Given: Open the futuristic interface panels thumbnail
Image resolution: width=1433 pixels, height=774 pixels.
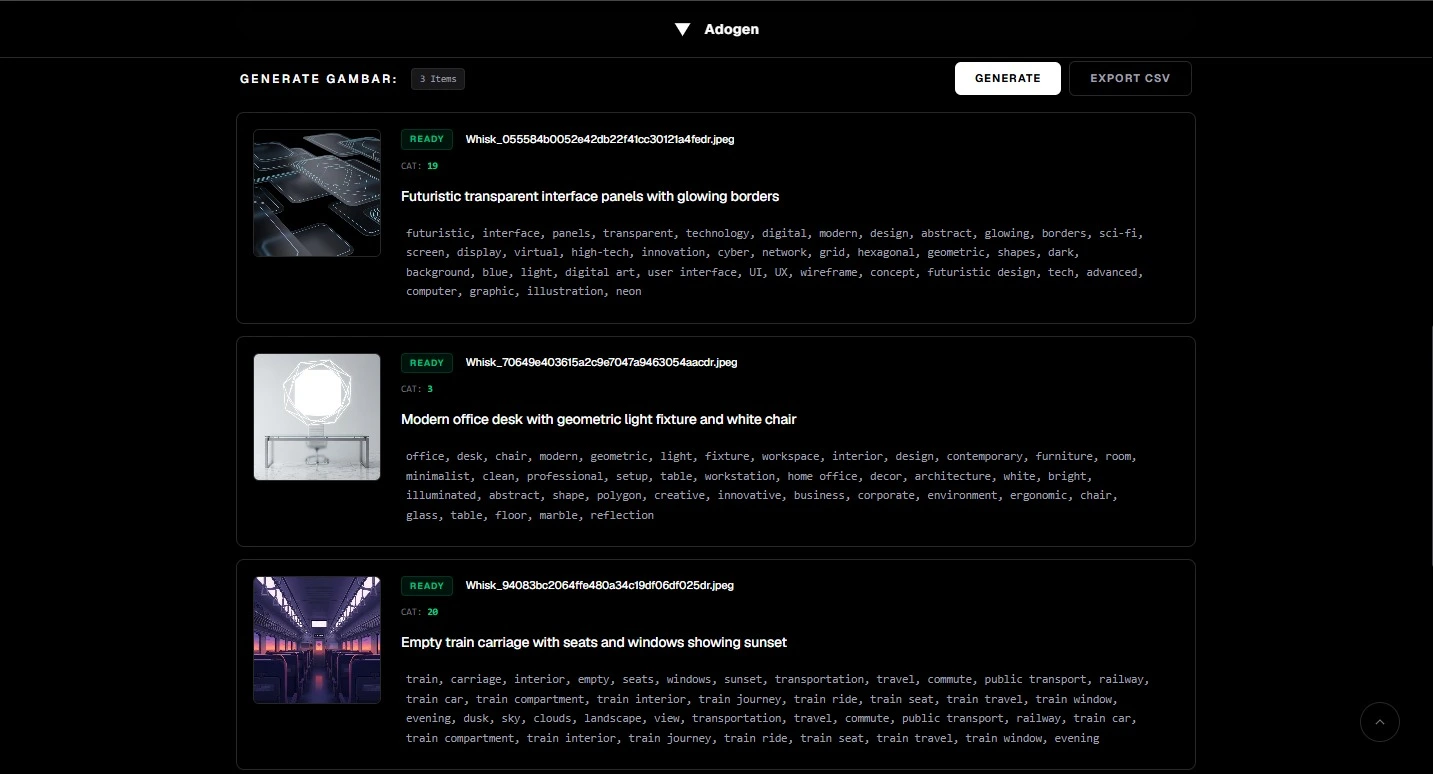Looking at the screenshot, I should pos(316,193).
